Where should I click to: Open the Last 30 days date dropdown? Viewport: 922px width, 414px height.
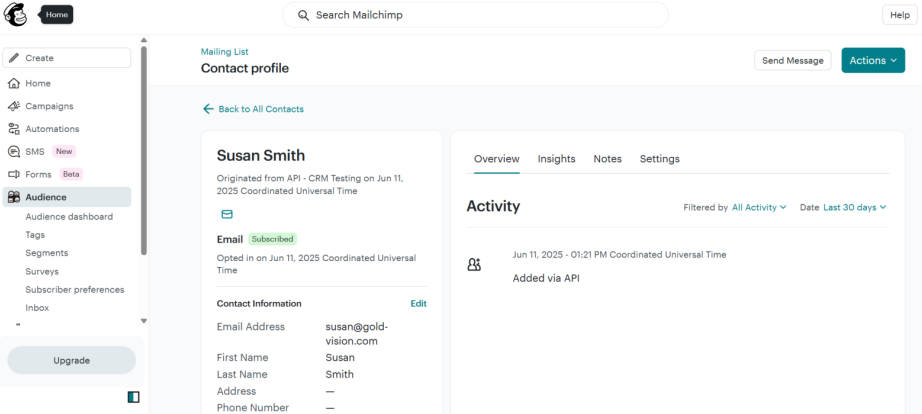(854, 207)
